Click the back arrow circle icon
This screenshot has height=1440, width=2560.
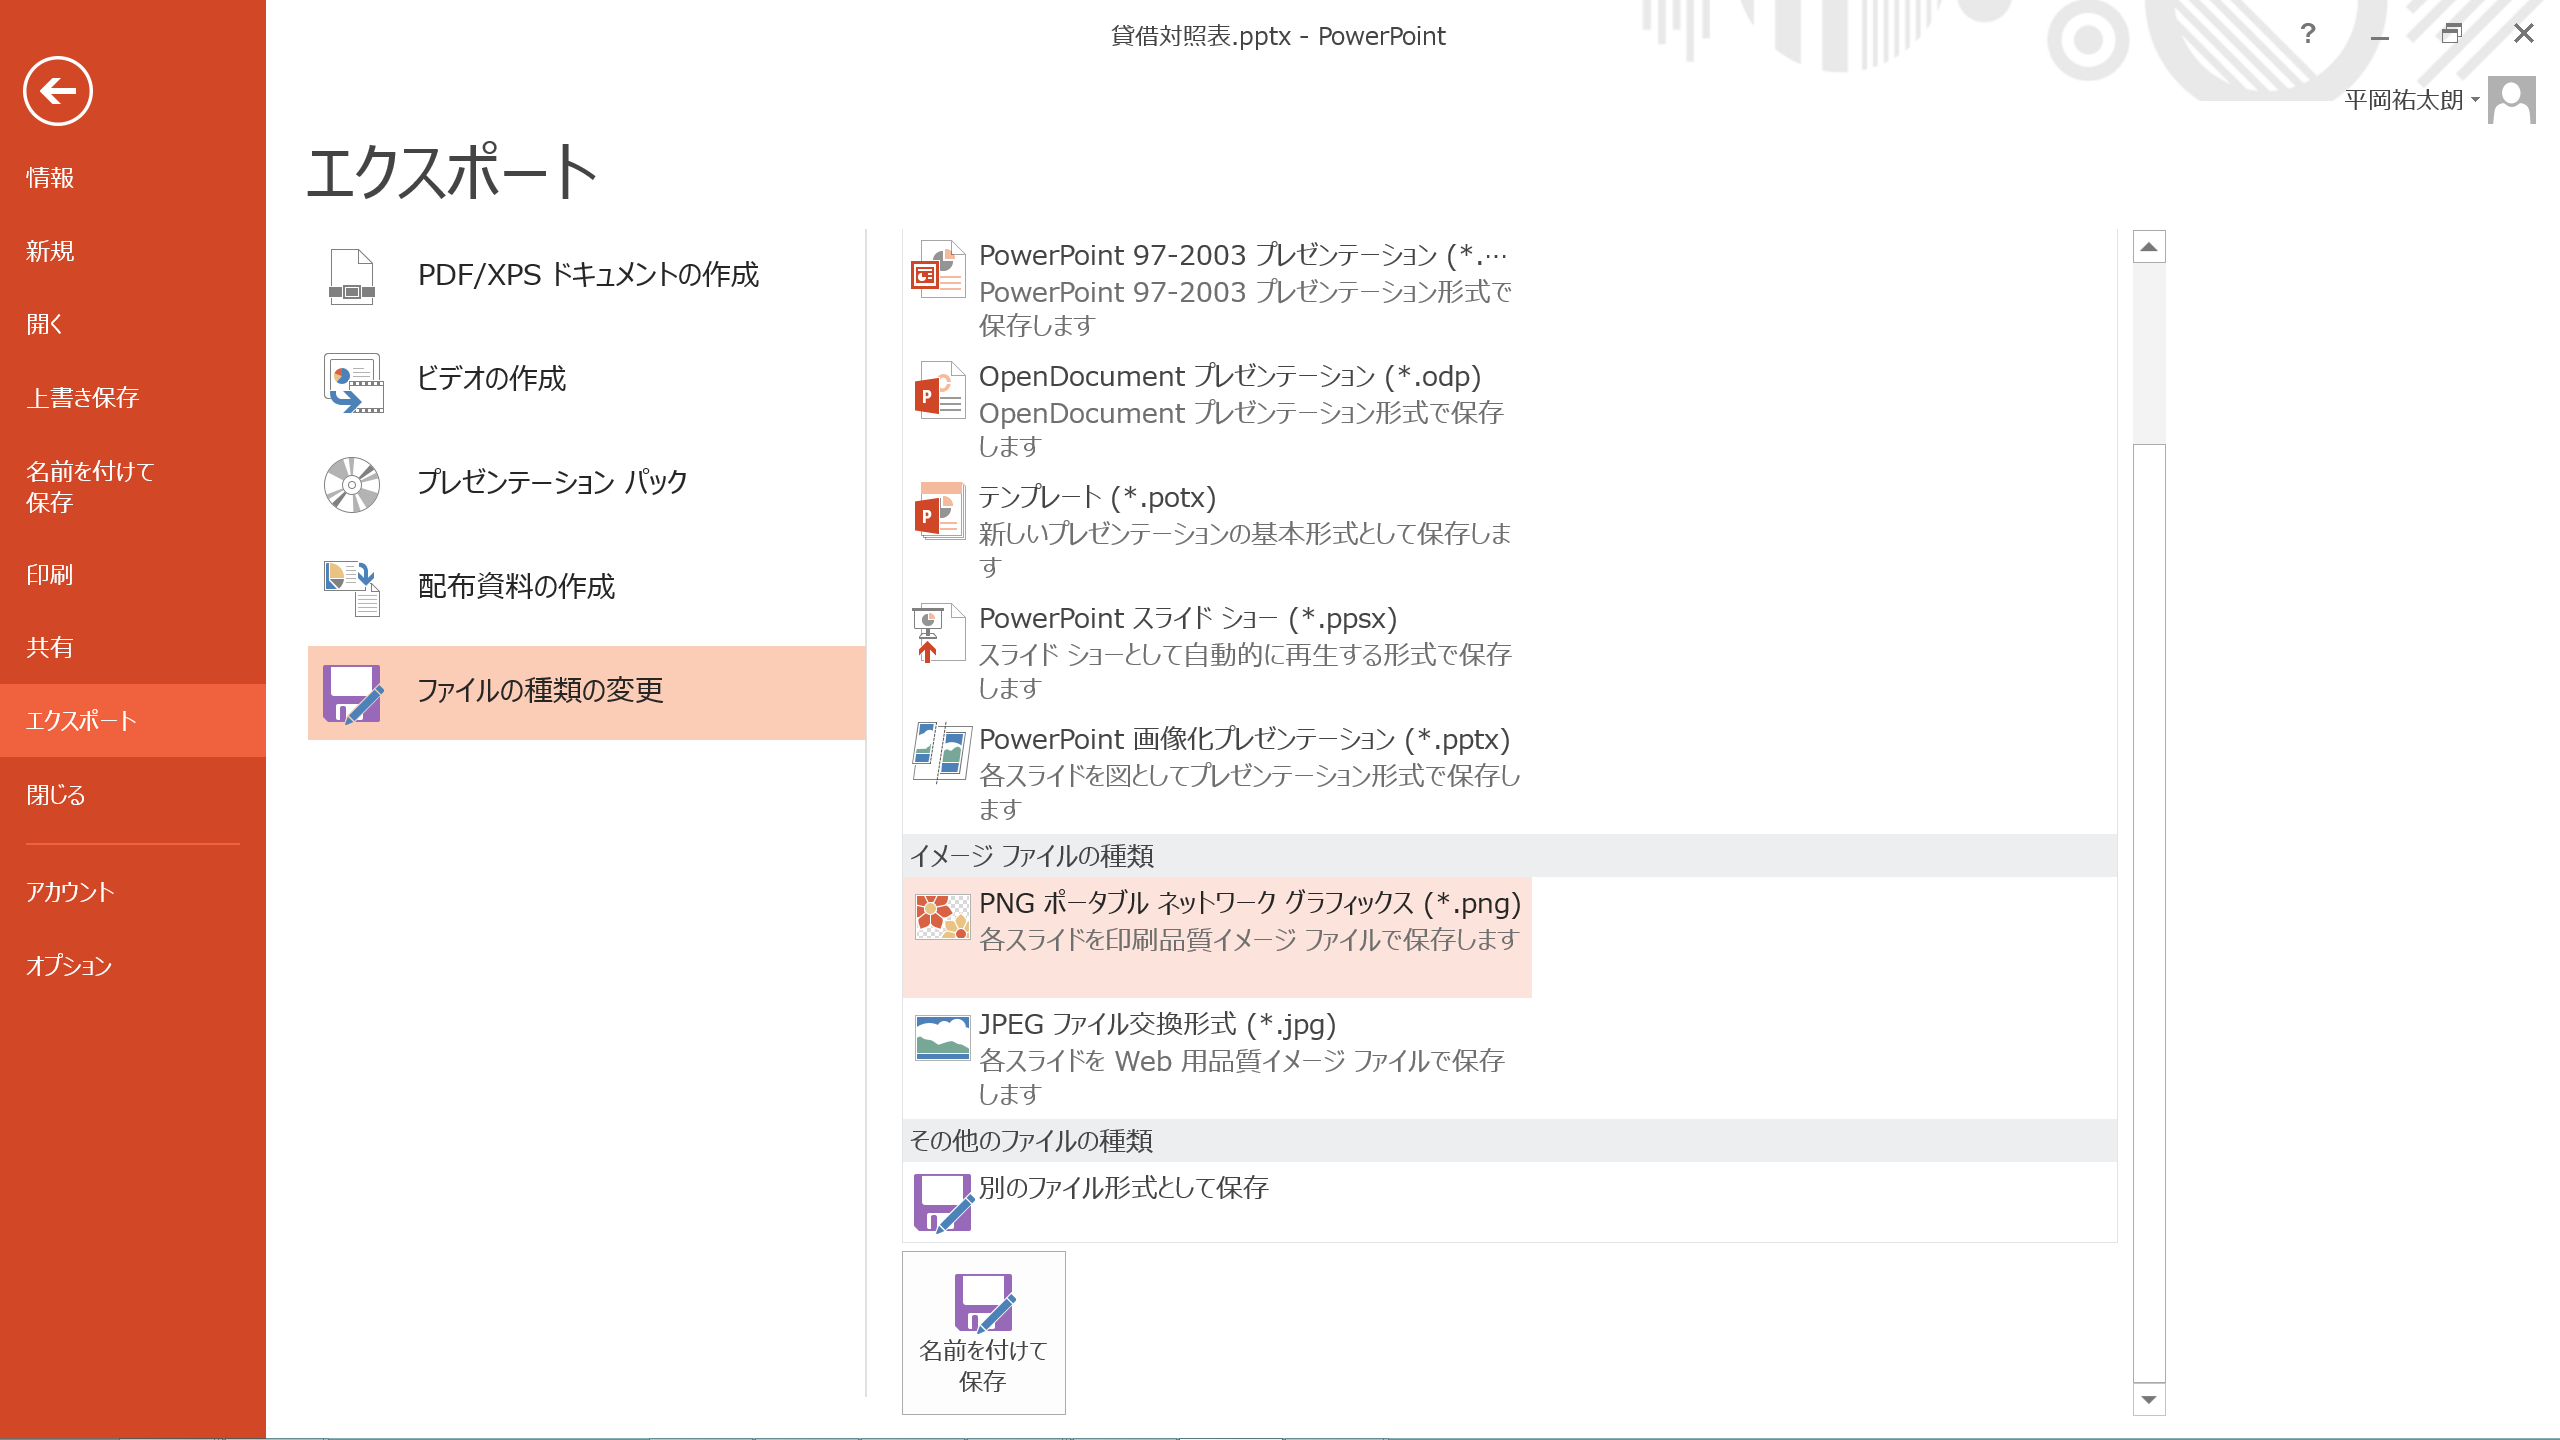point(58,91)
